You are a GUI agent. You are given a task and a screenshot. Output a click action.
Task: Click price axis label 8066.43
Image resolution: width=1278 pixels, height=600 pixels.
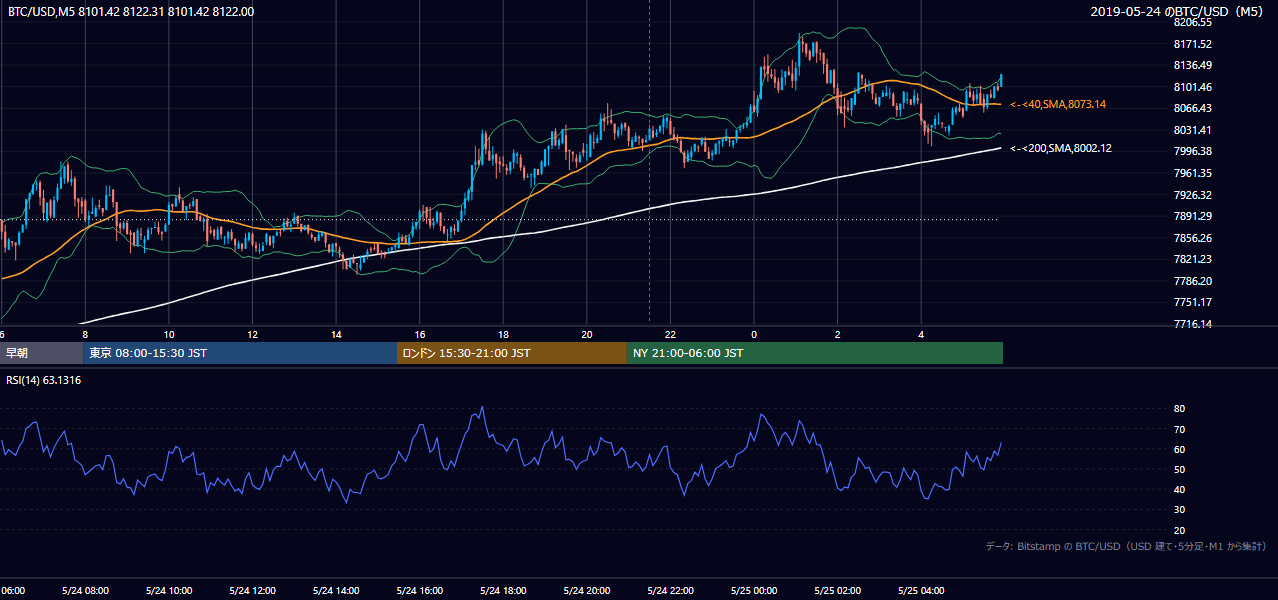[1193, 108]
